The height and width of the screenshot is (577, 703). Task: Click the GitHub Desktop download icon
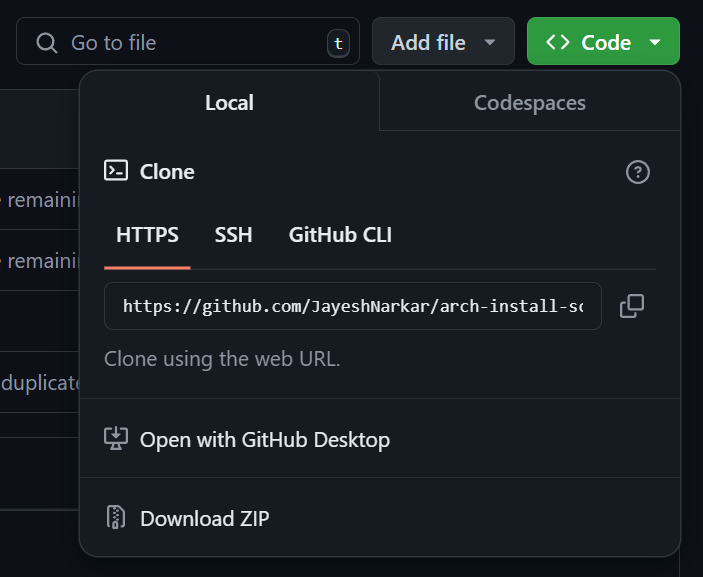[116, 438]
